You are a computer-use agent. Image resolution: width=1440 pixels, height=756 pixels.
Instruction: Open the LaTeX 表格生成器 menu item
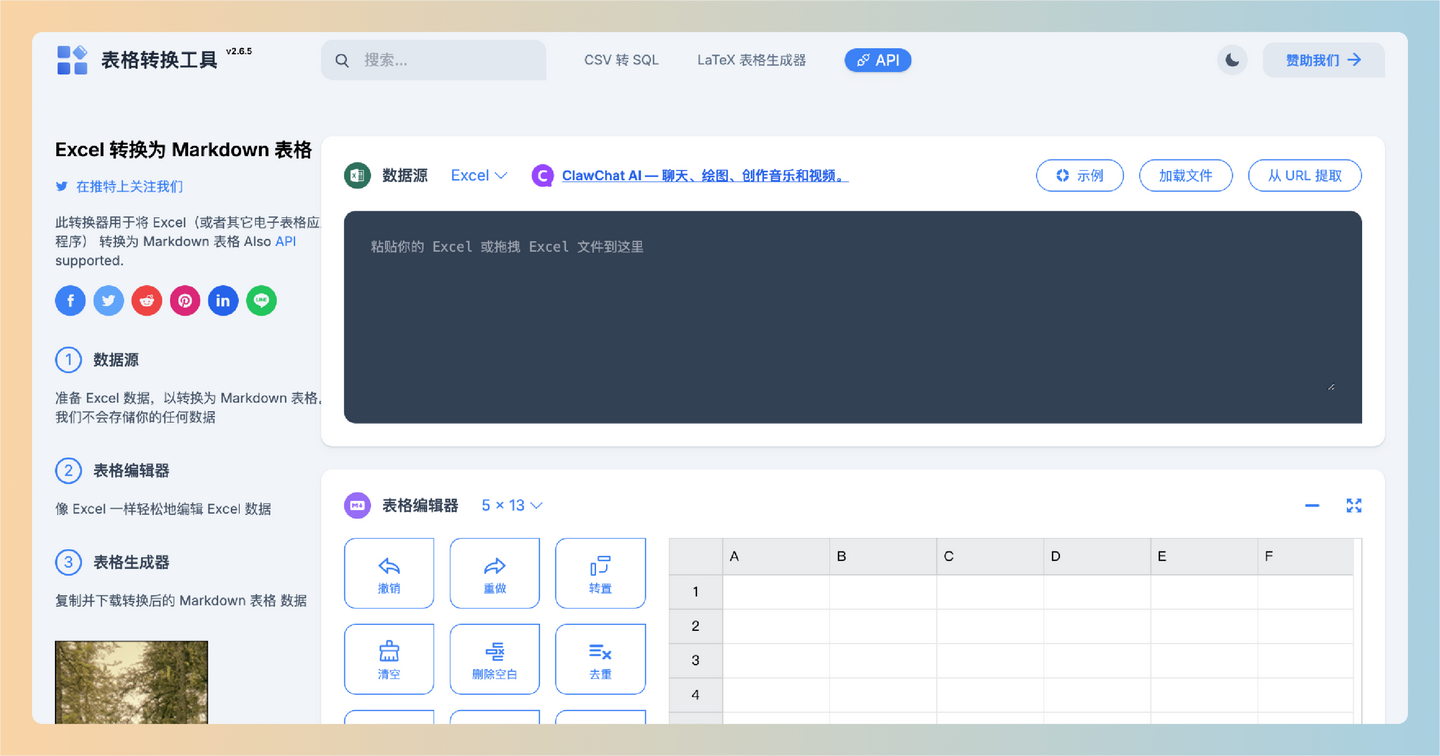click(752, 60)
